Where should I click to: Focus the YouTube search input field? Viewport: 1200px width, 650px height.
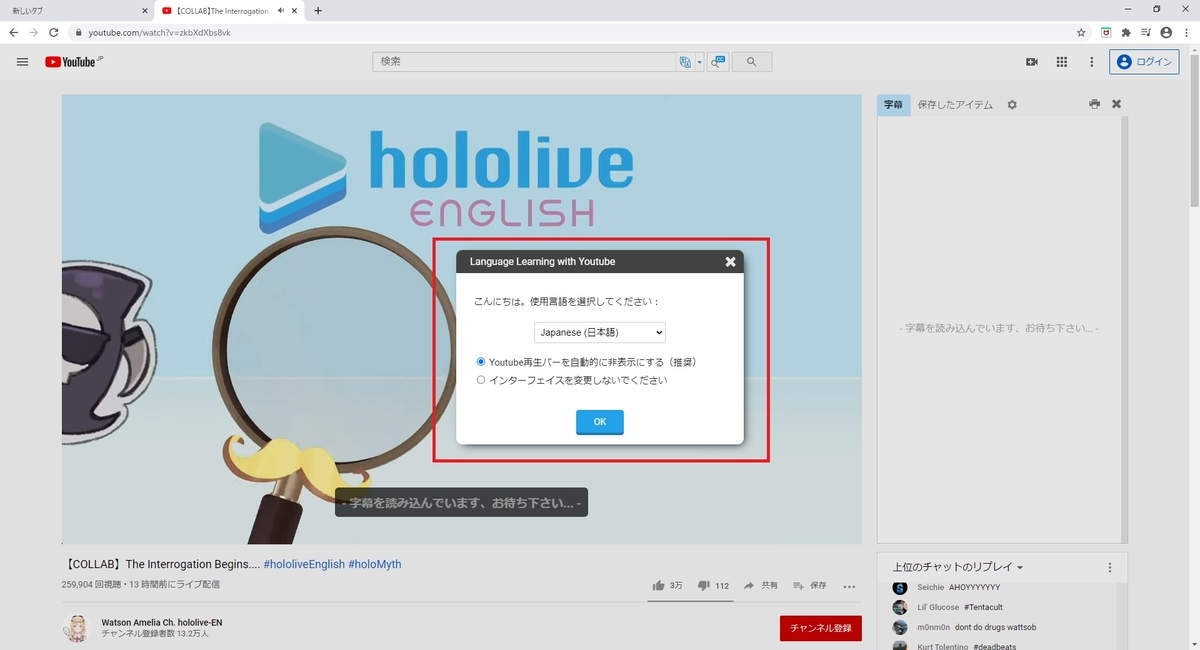click(525, 62)
